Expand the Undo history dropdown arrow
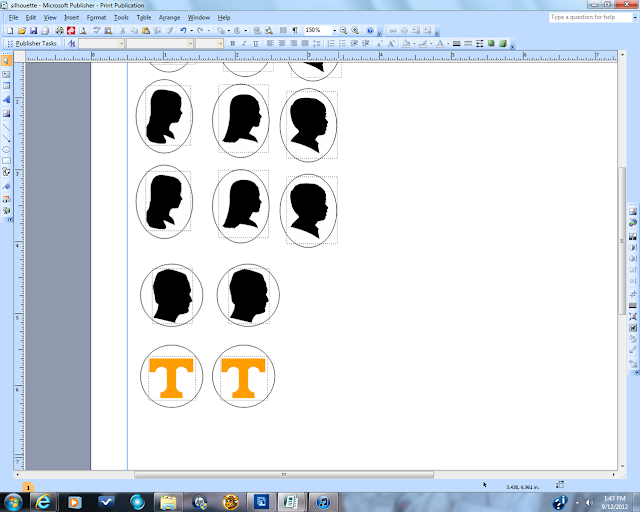 [191, 31]
